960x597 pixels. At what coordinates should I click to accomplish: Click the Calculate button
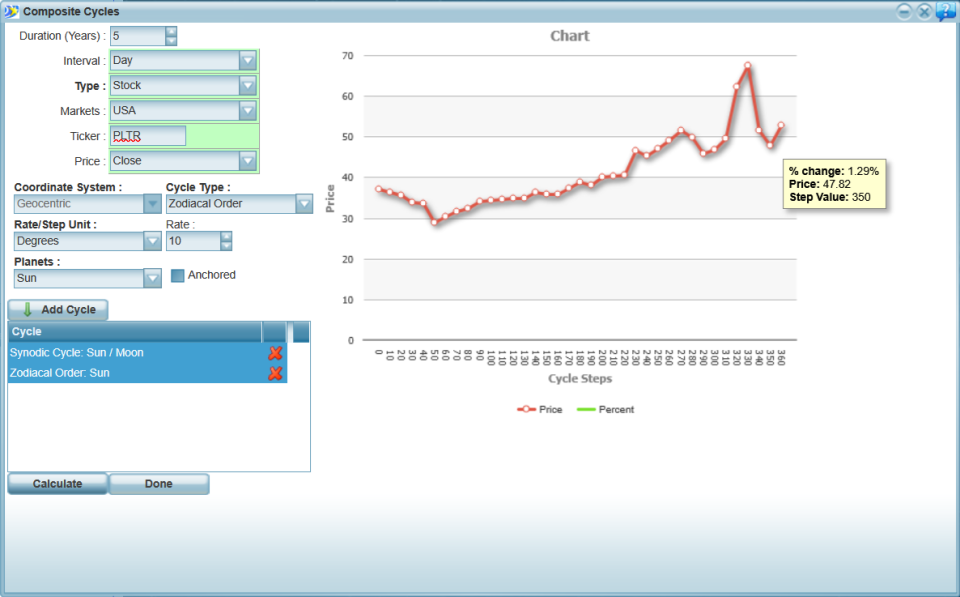[x=58, y=484]
